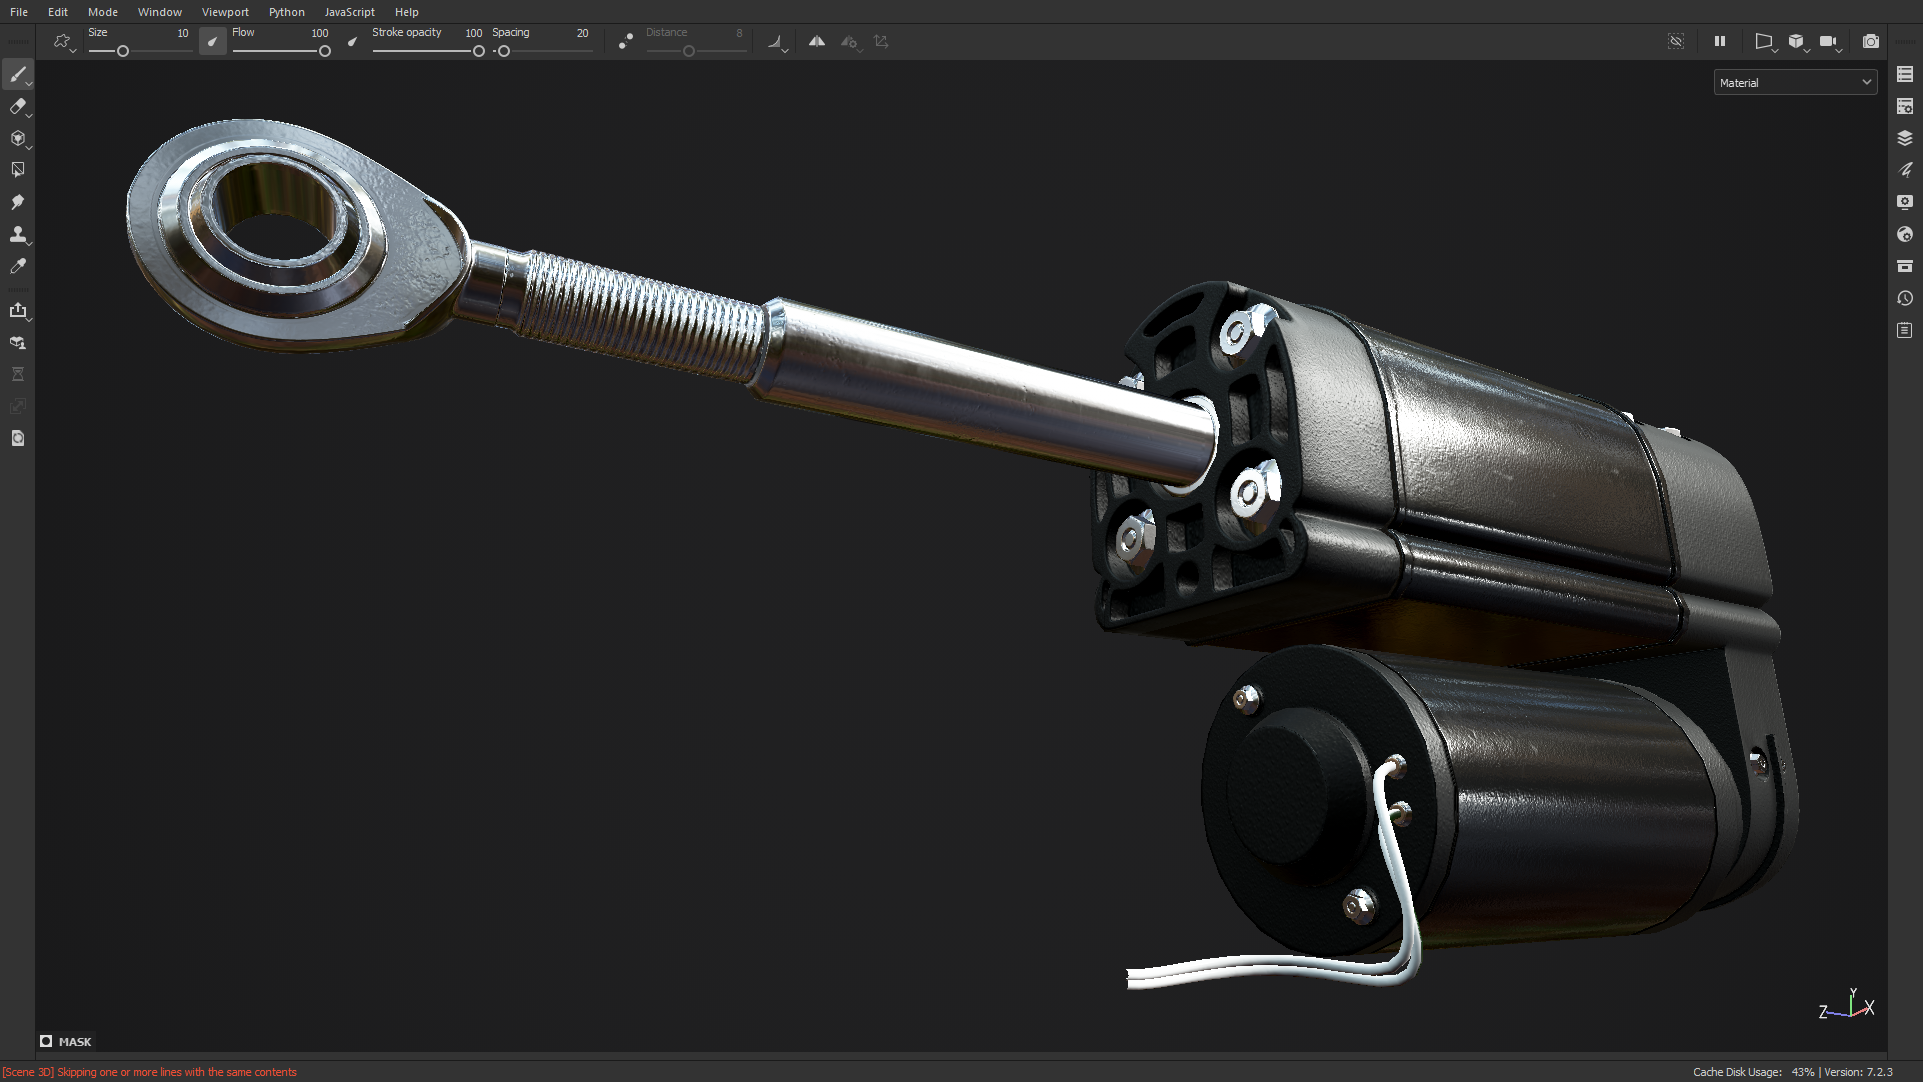Viewport: 1923px width, 1082px height.
Task: Toggle mask visibility in the viewport
Action: tap(1676, 42)
